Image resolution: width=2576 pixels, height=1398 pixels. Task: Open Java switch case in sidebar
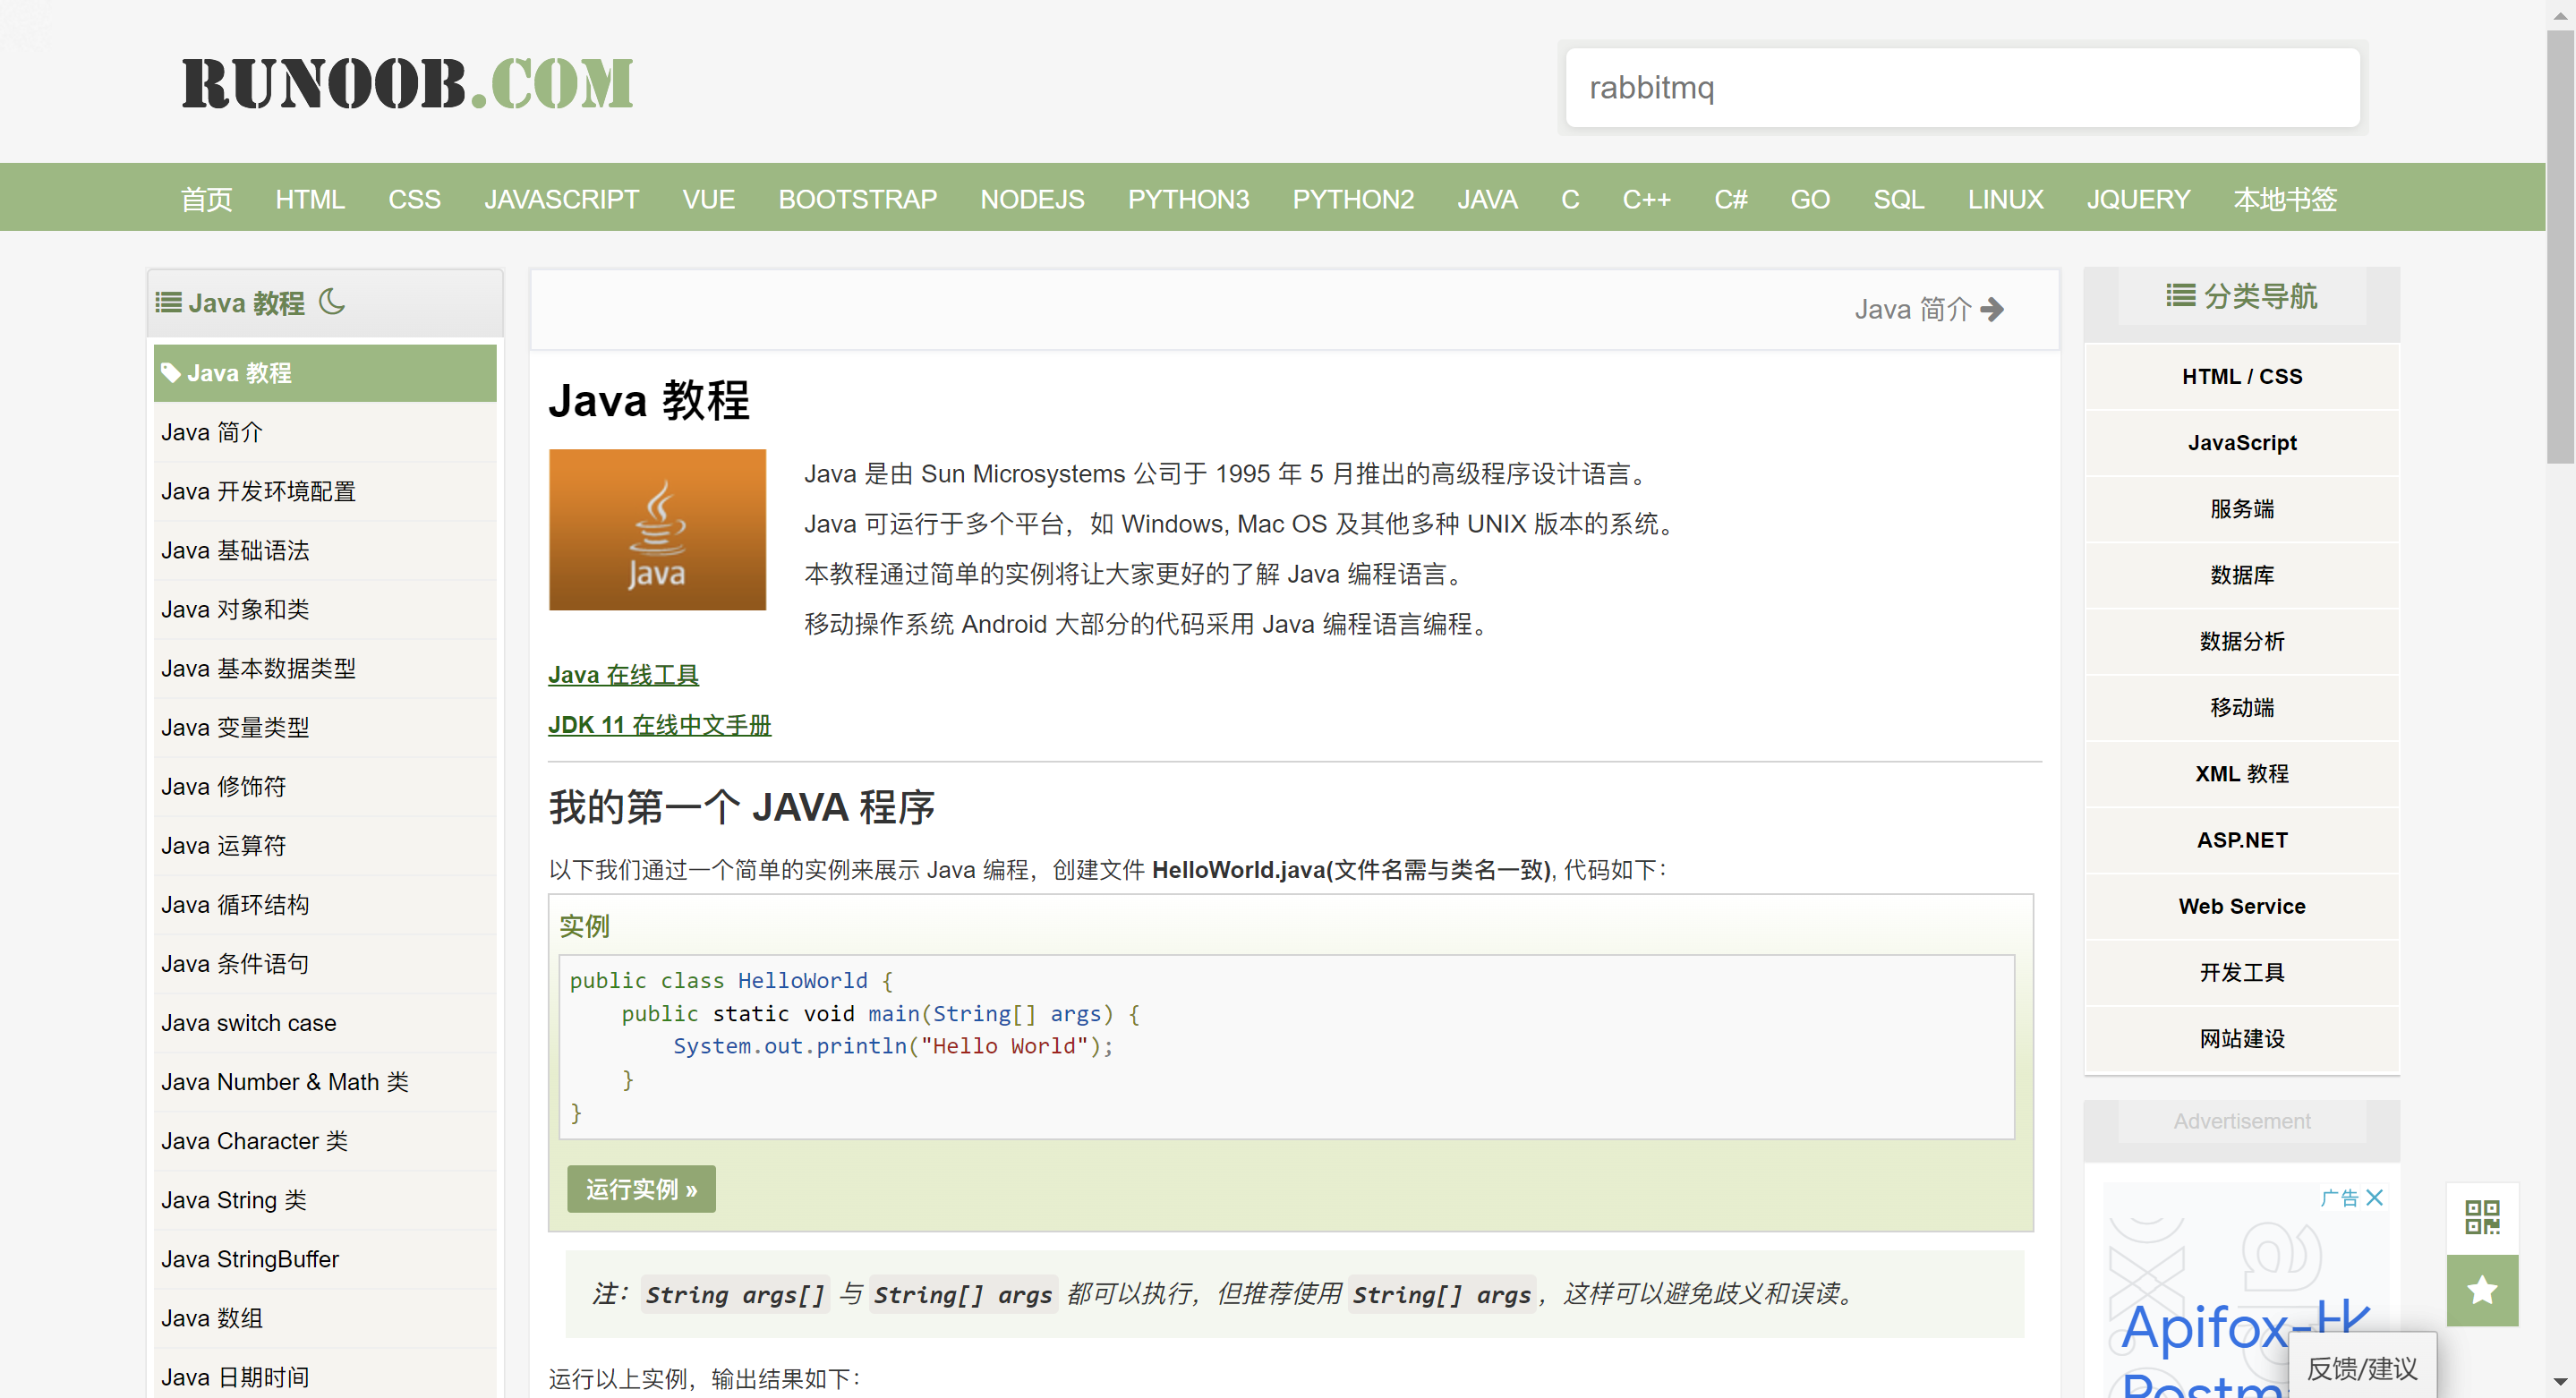point(249,1023)
